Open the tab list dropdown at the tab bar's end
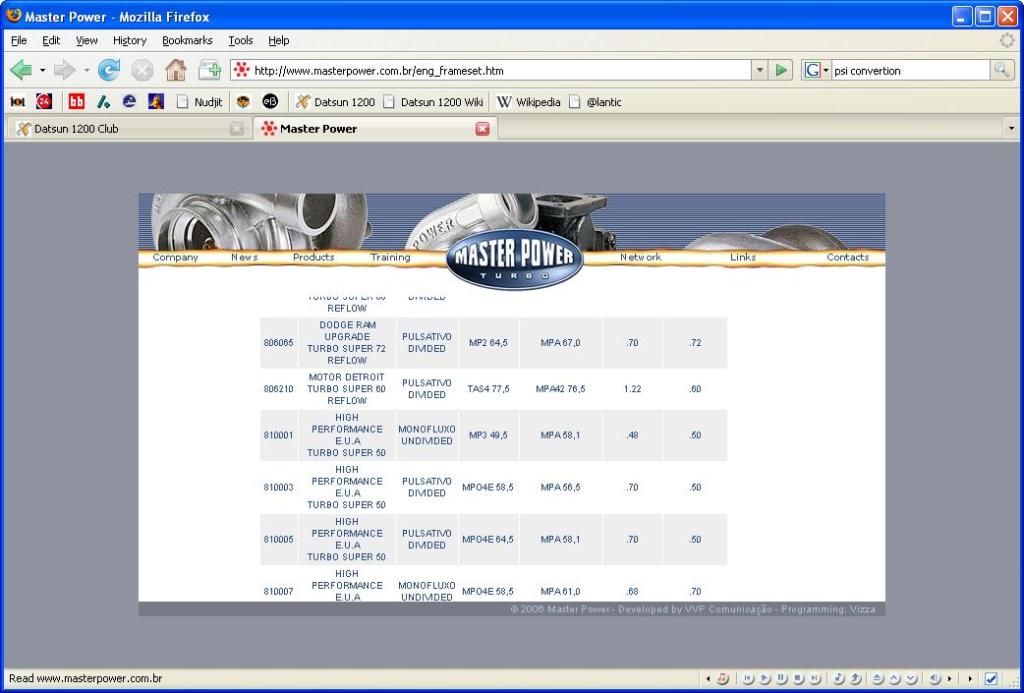The image size is (1024, 693). (x=1012, y=129)
